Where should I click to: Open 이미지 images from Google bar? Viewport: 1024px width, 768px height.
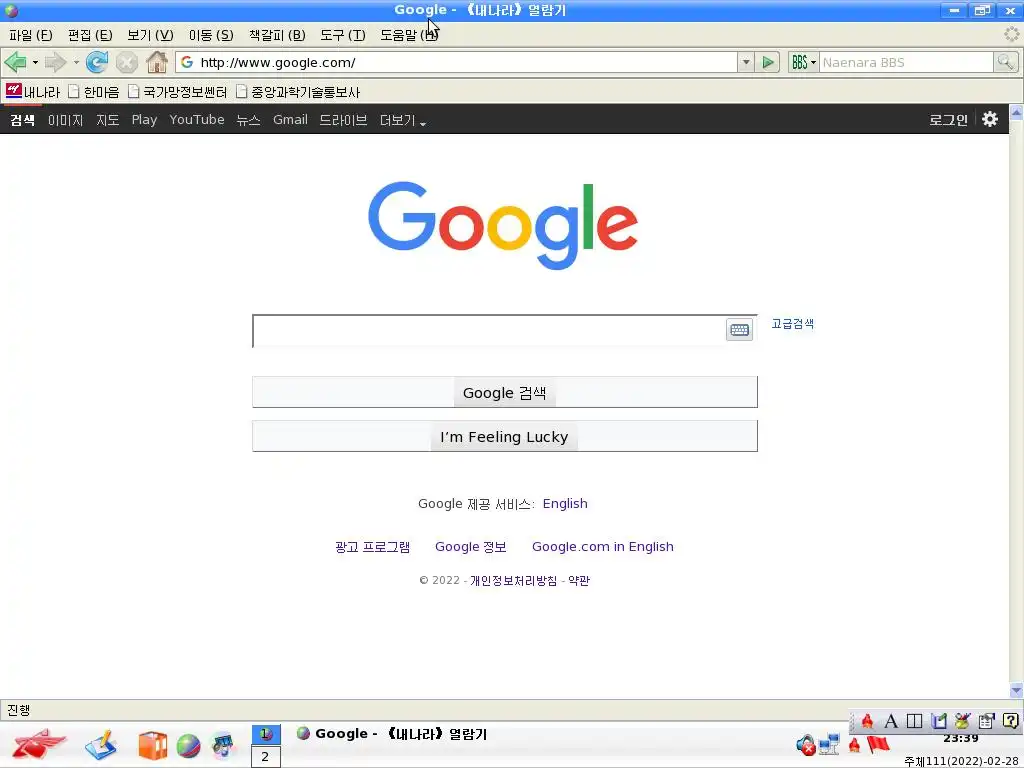pos(65,120)
